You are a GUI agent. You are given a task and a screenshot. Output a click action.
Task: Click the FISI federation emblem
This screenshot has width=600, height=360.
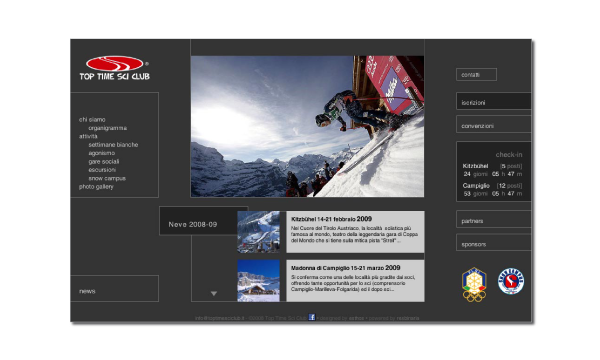(474, 285)
